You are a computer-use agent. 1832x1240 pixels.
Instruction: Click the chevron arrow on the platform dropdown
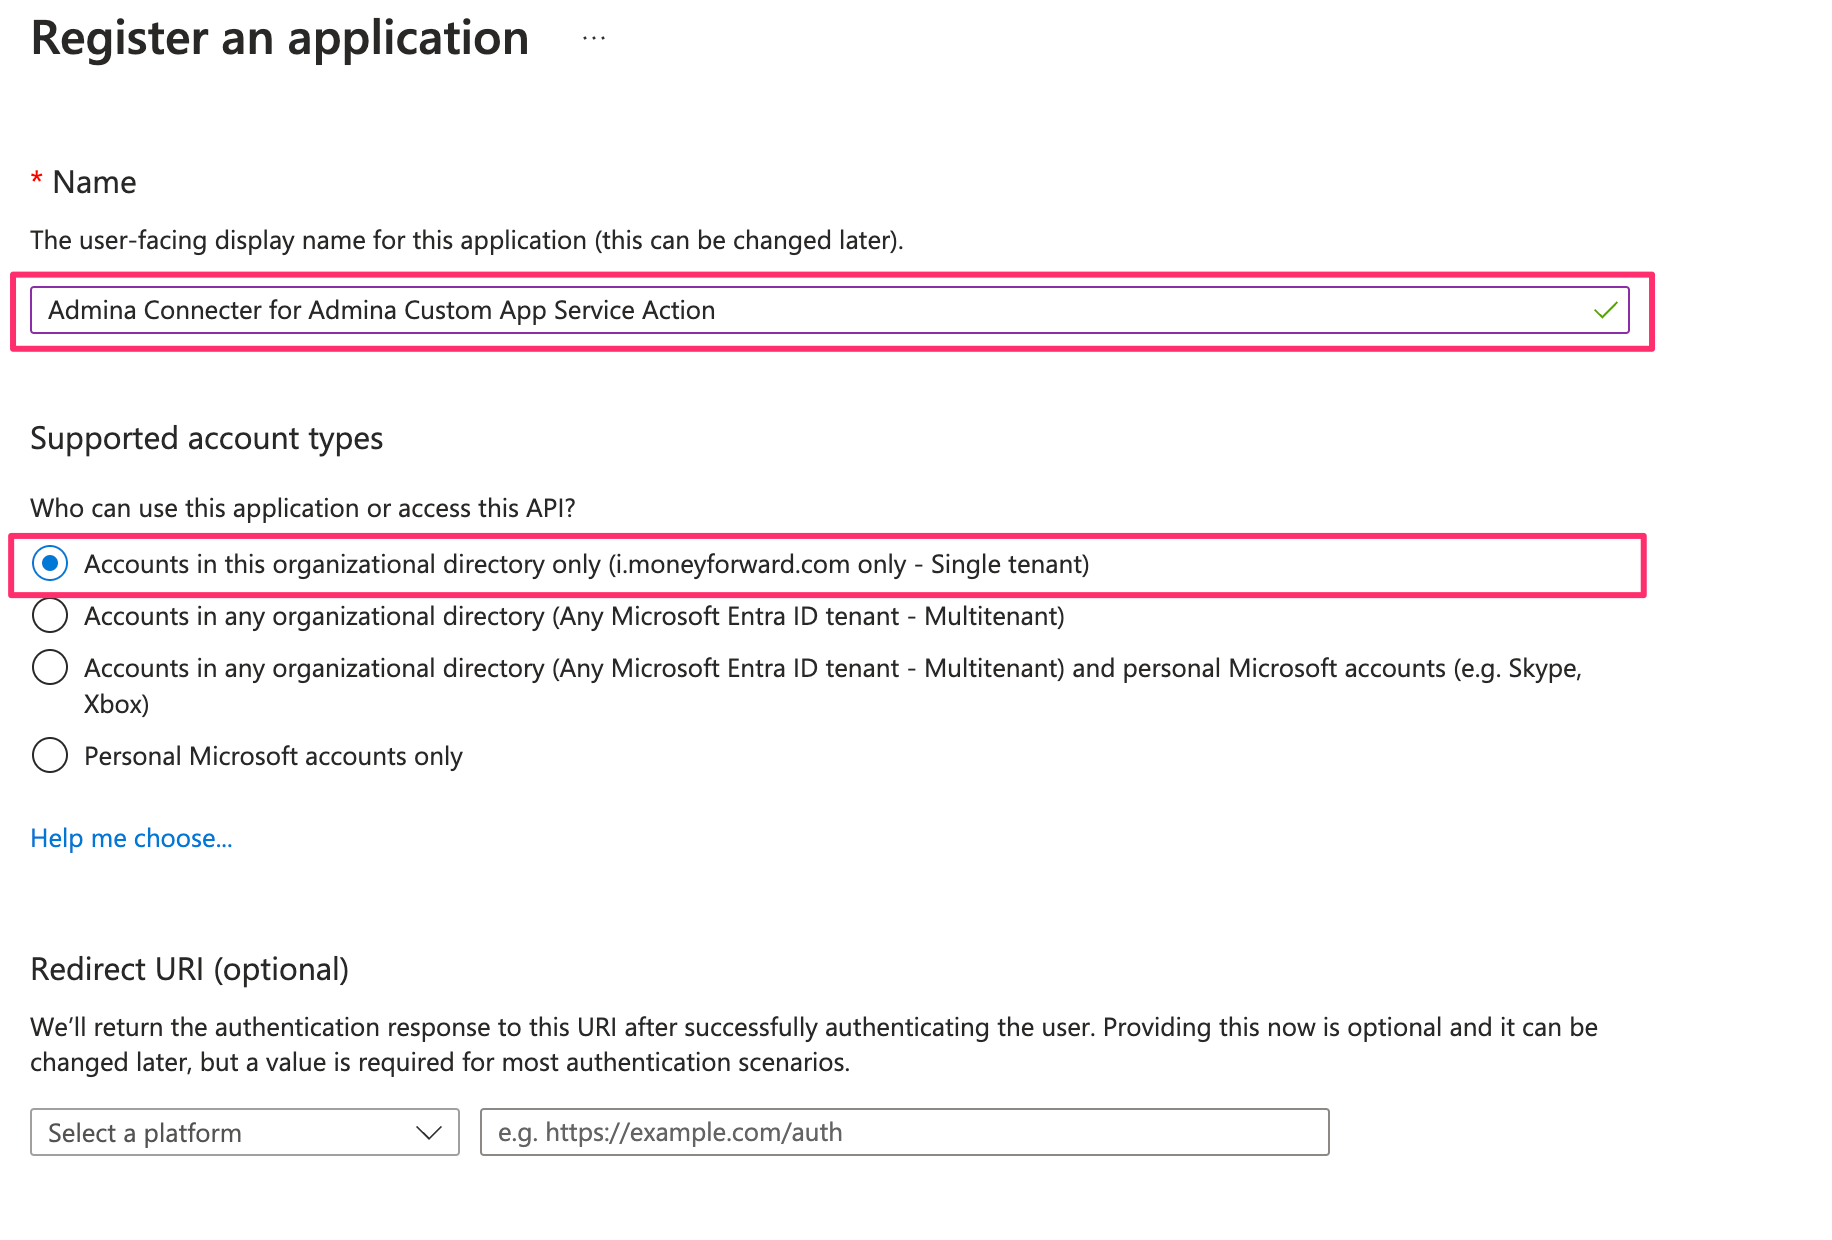click(429, 1133)
